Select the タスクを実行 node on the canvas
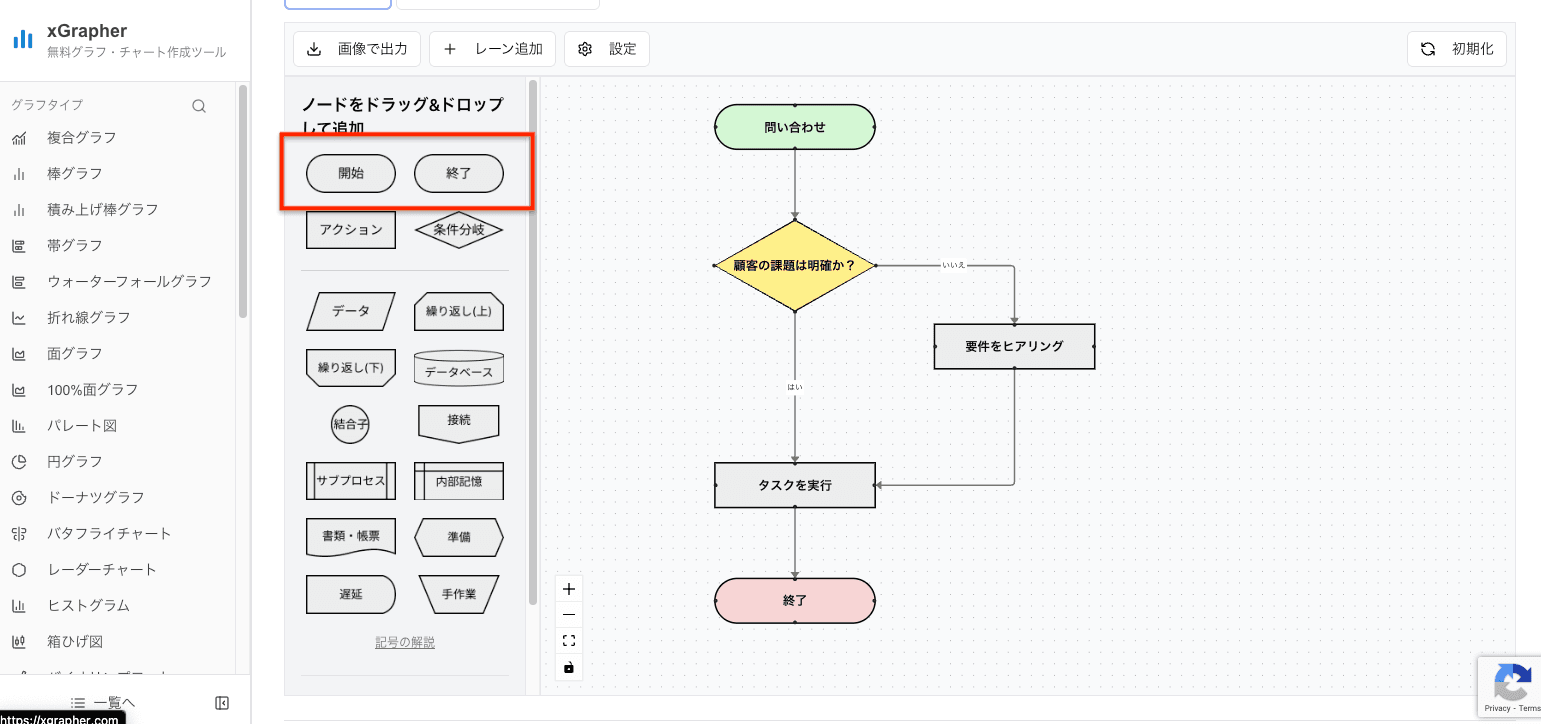 [794, 485]
